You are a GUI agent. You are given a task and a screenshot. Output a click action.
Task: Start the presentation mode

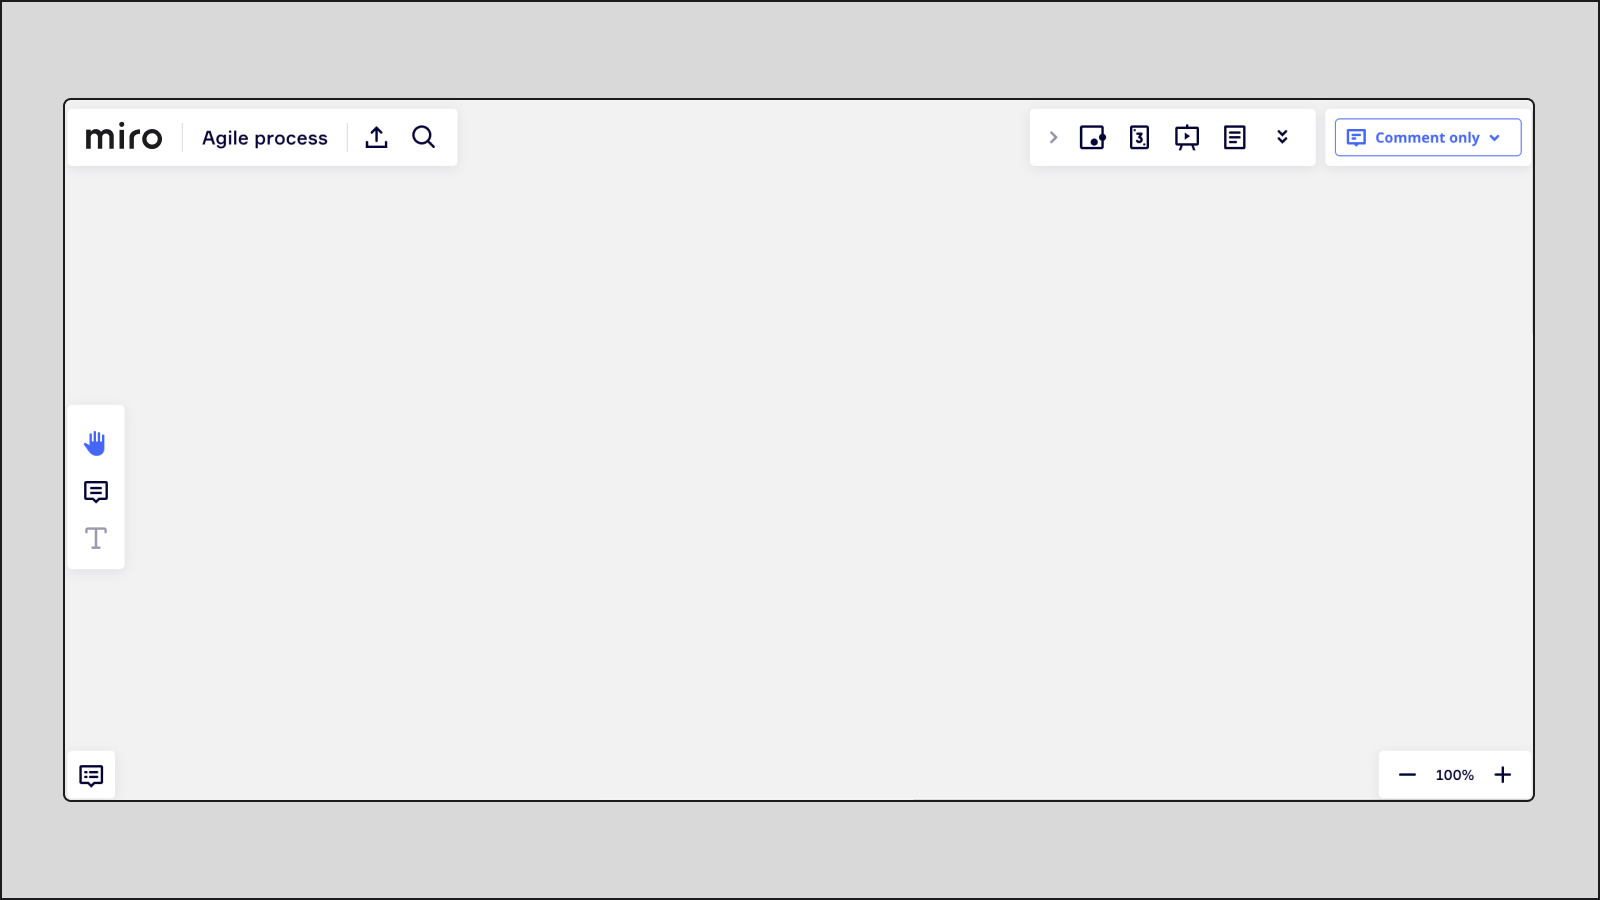[1187, 137]
